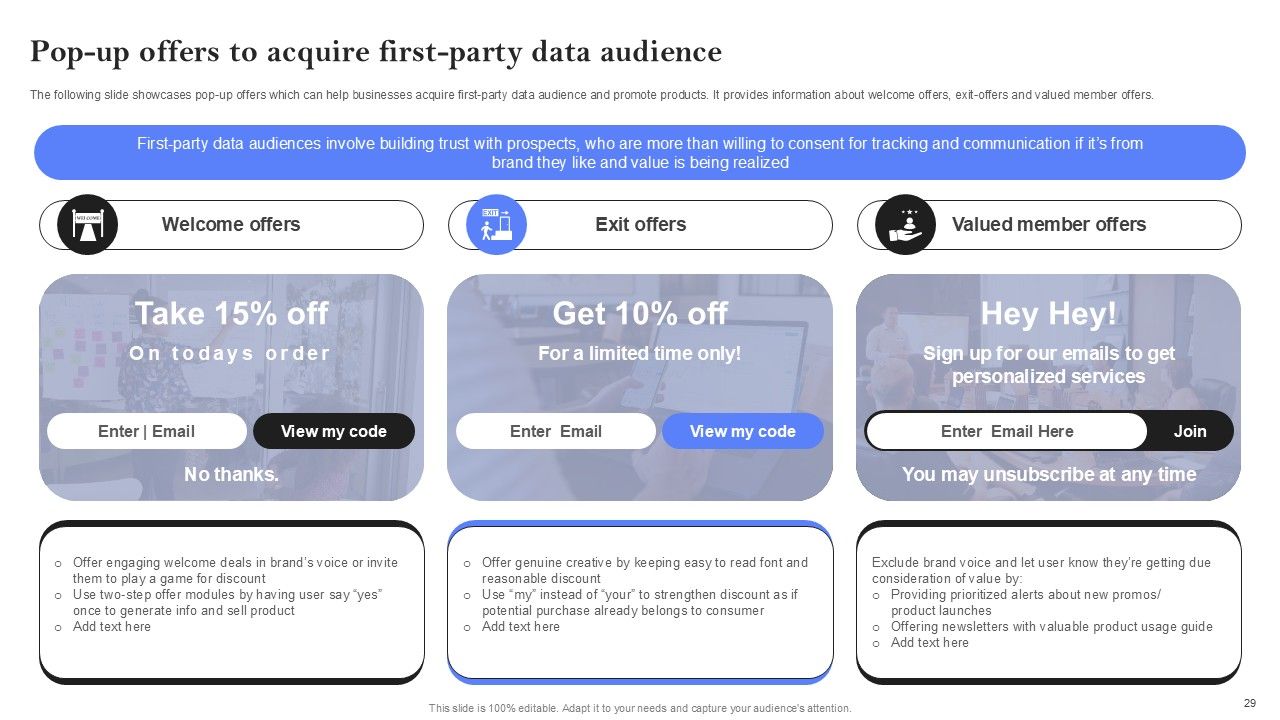
Task: Select the Valued member offers heading pill
Action: coord(1049,224)
